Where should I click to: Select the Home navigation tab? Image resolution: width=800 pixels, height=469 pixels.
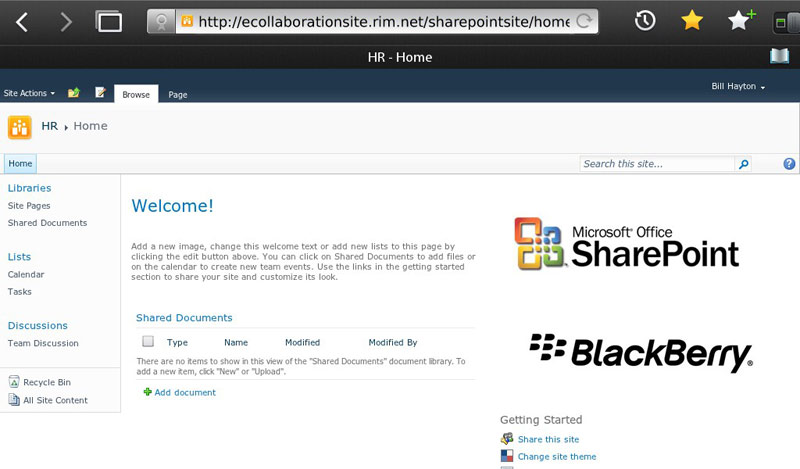point(20,163)
